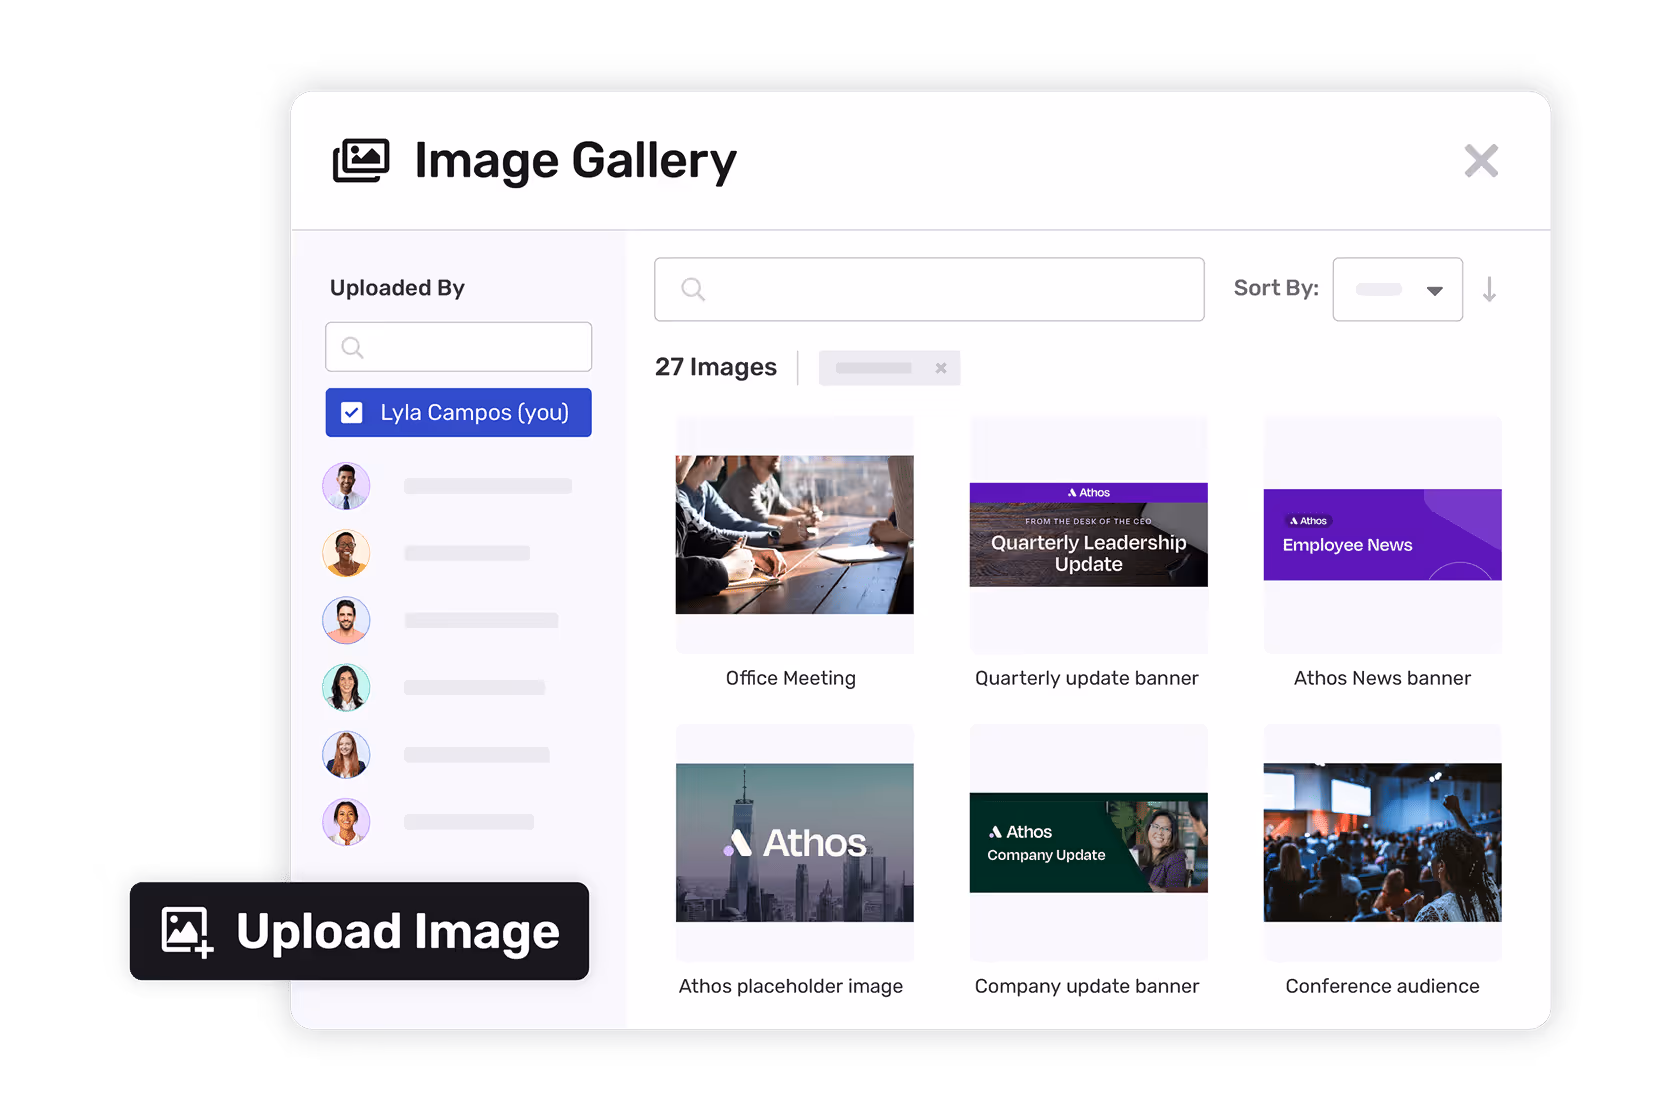The image size is (1680, 1120).
Task: Click the 'Athos placeholder image' caption
Action: pos(790,986)
